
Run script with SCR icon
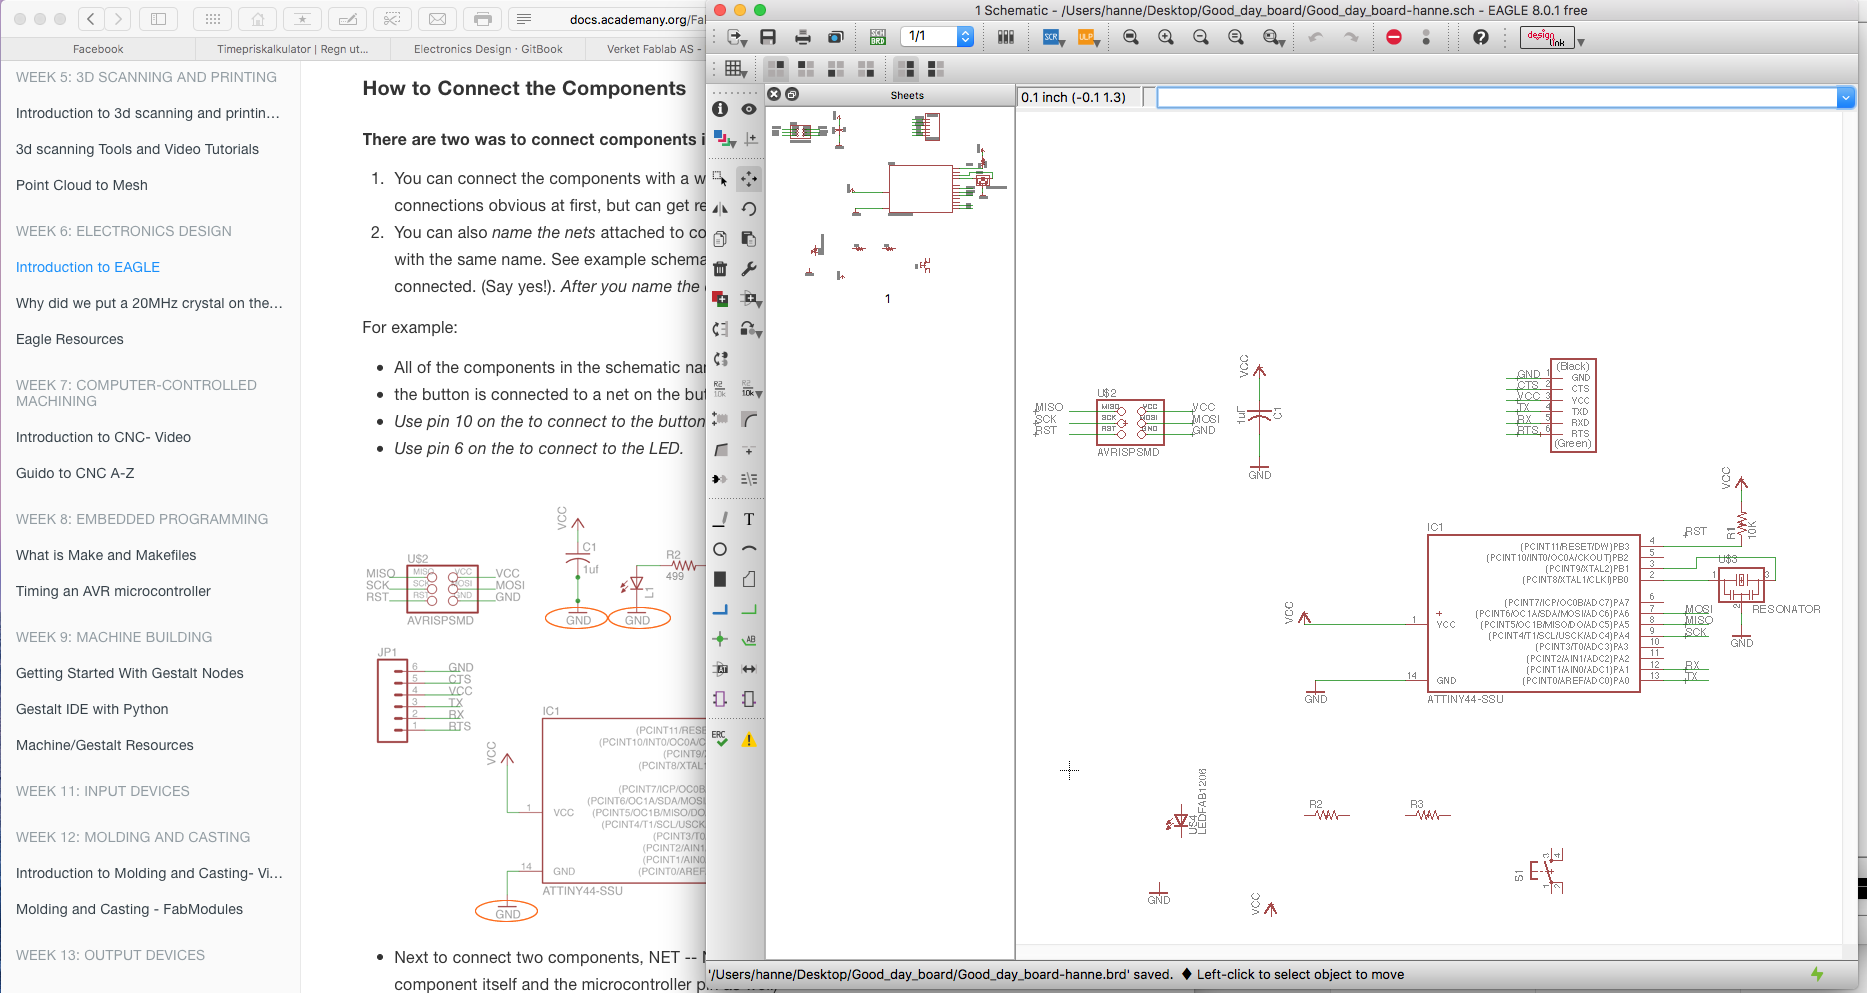point(1053,37)
